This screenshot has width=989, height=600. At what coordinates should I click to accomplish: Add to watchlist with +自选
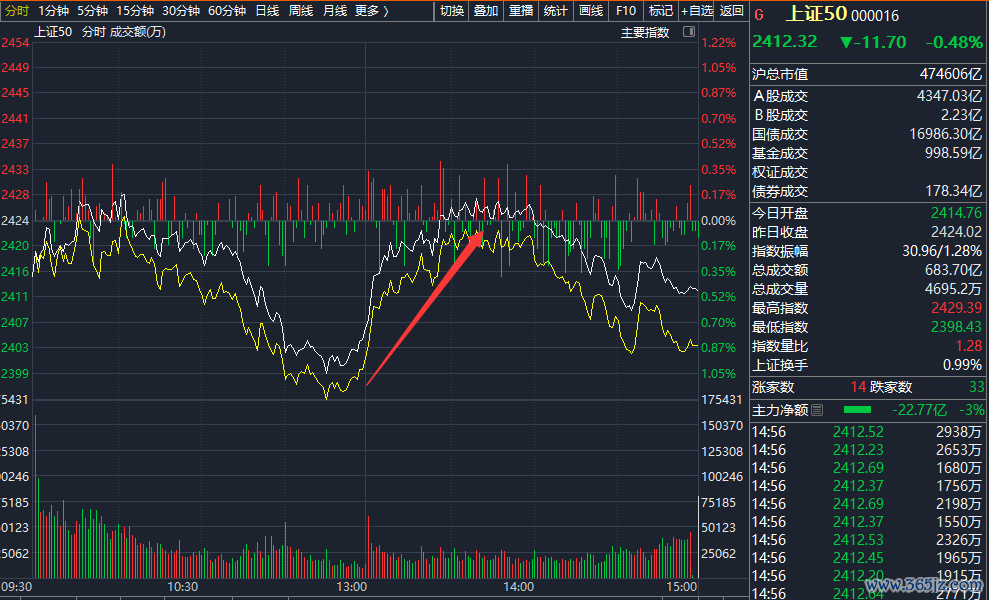696,11
